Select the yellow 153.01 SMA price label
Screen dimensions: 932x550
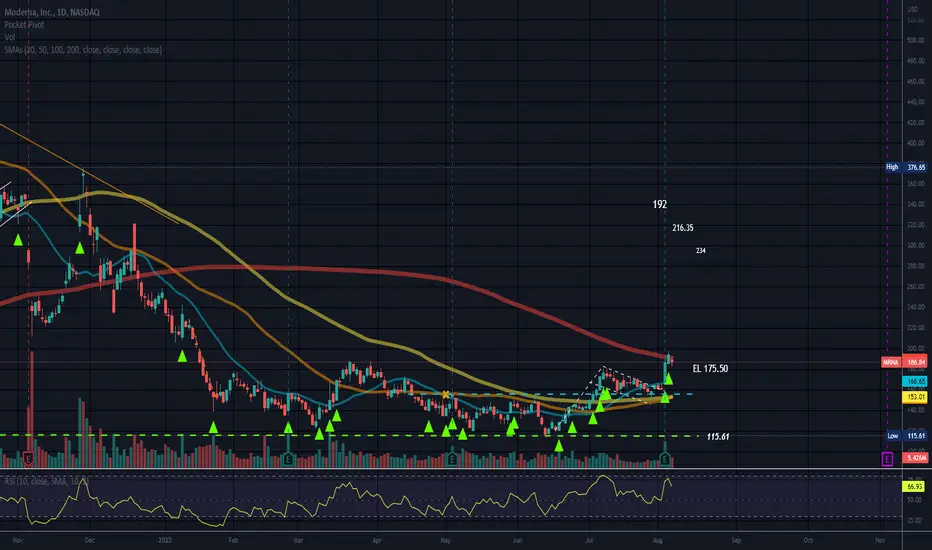click(914, 397)
